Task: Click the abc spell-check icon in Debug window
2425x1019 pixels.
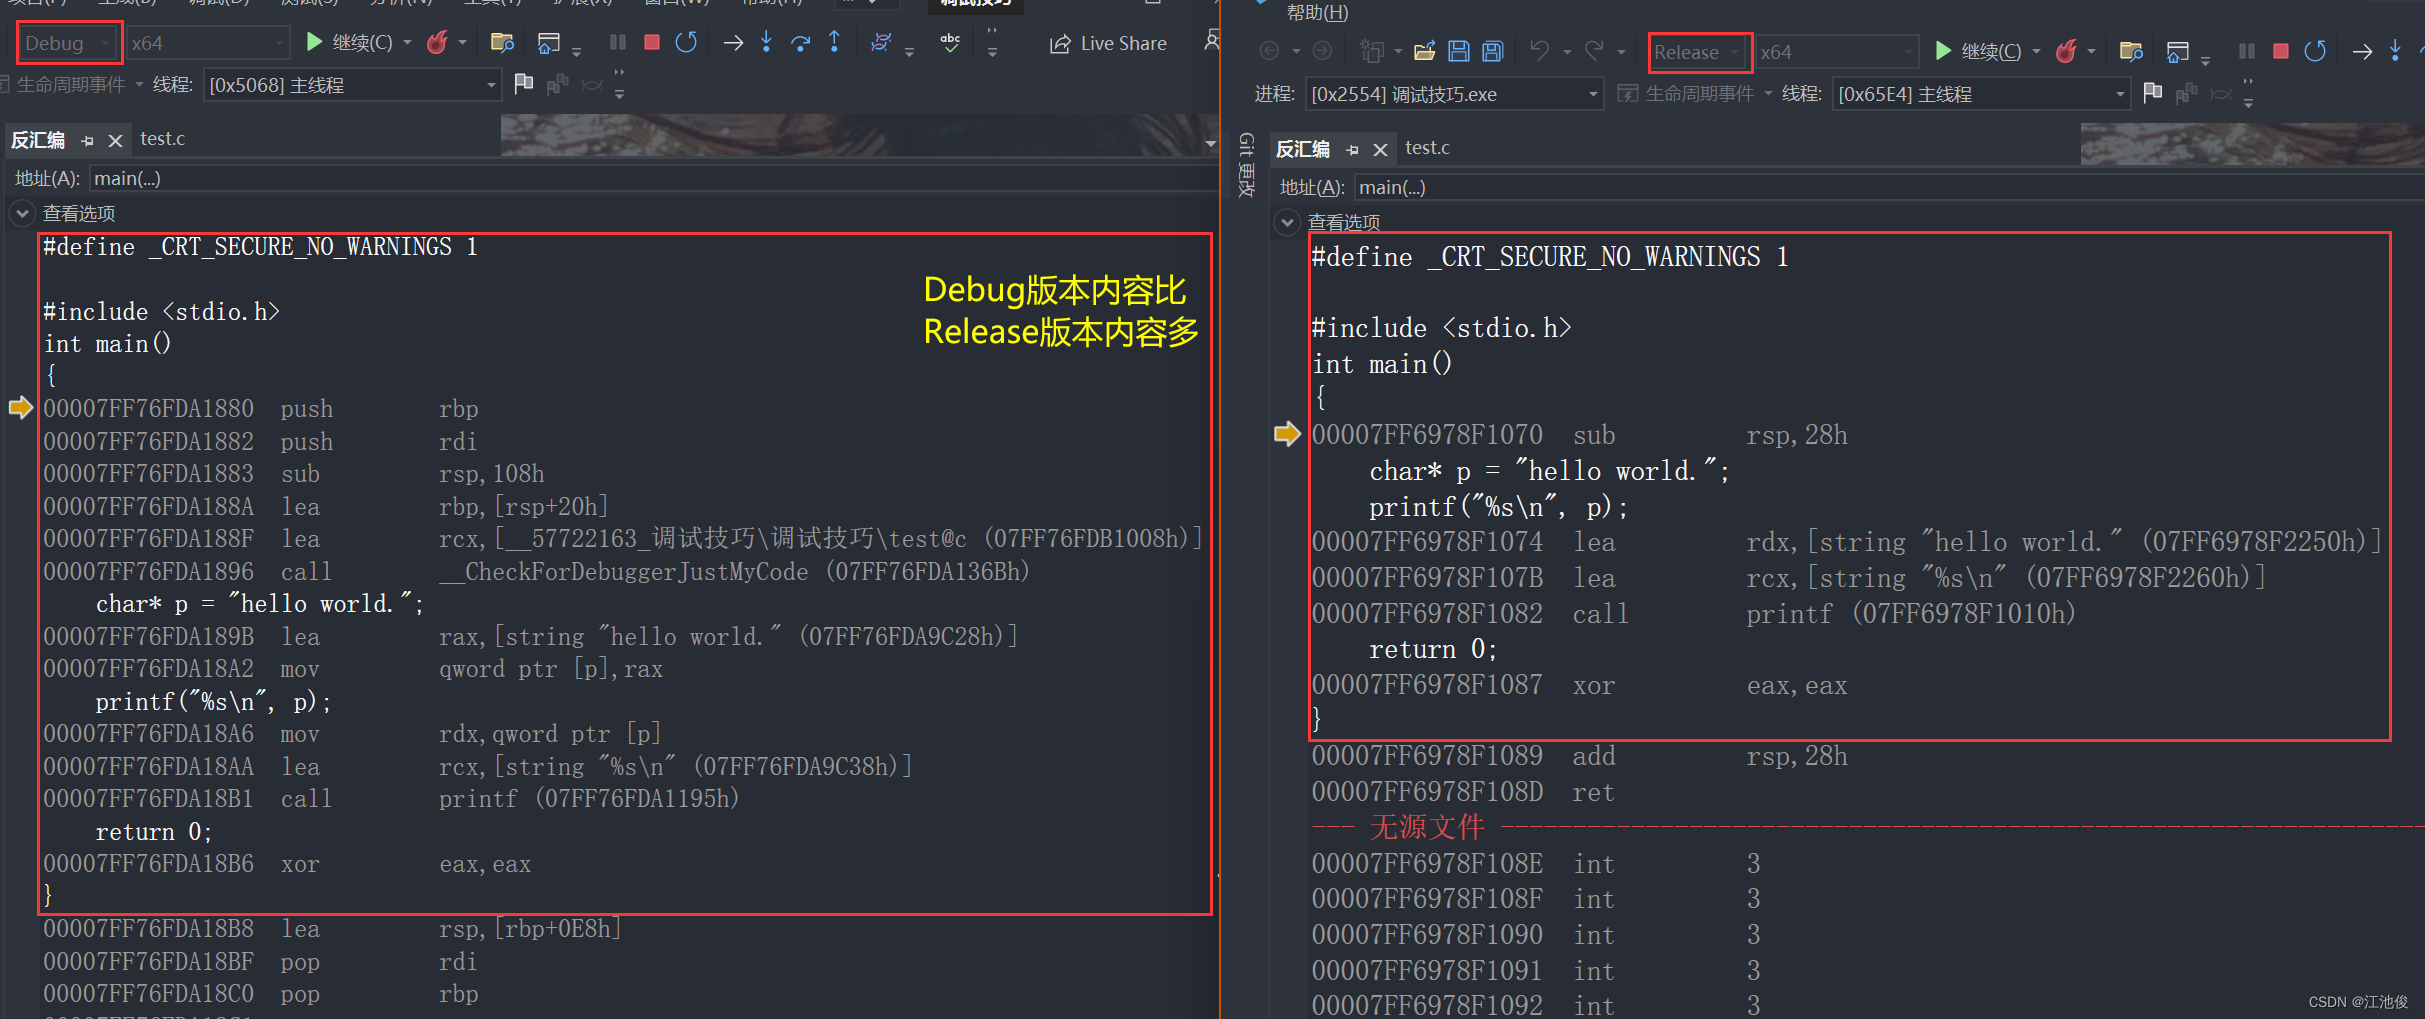Action: 950,42
